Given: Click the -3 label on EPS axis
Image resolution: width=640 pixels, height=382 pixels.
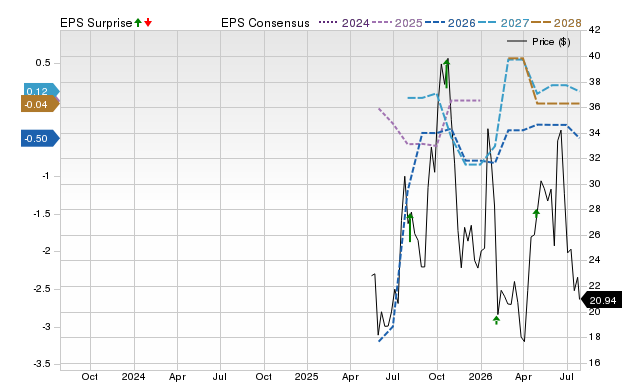Looking at the screenshot, I should point(46,327).
